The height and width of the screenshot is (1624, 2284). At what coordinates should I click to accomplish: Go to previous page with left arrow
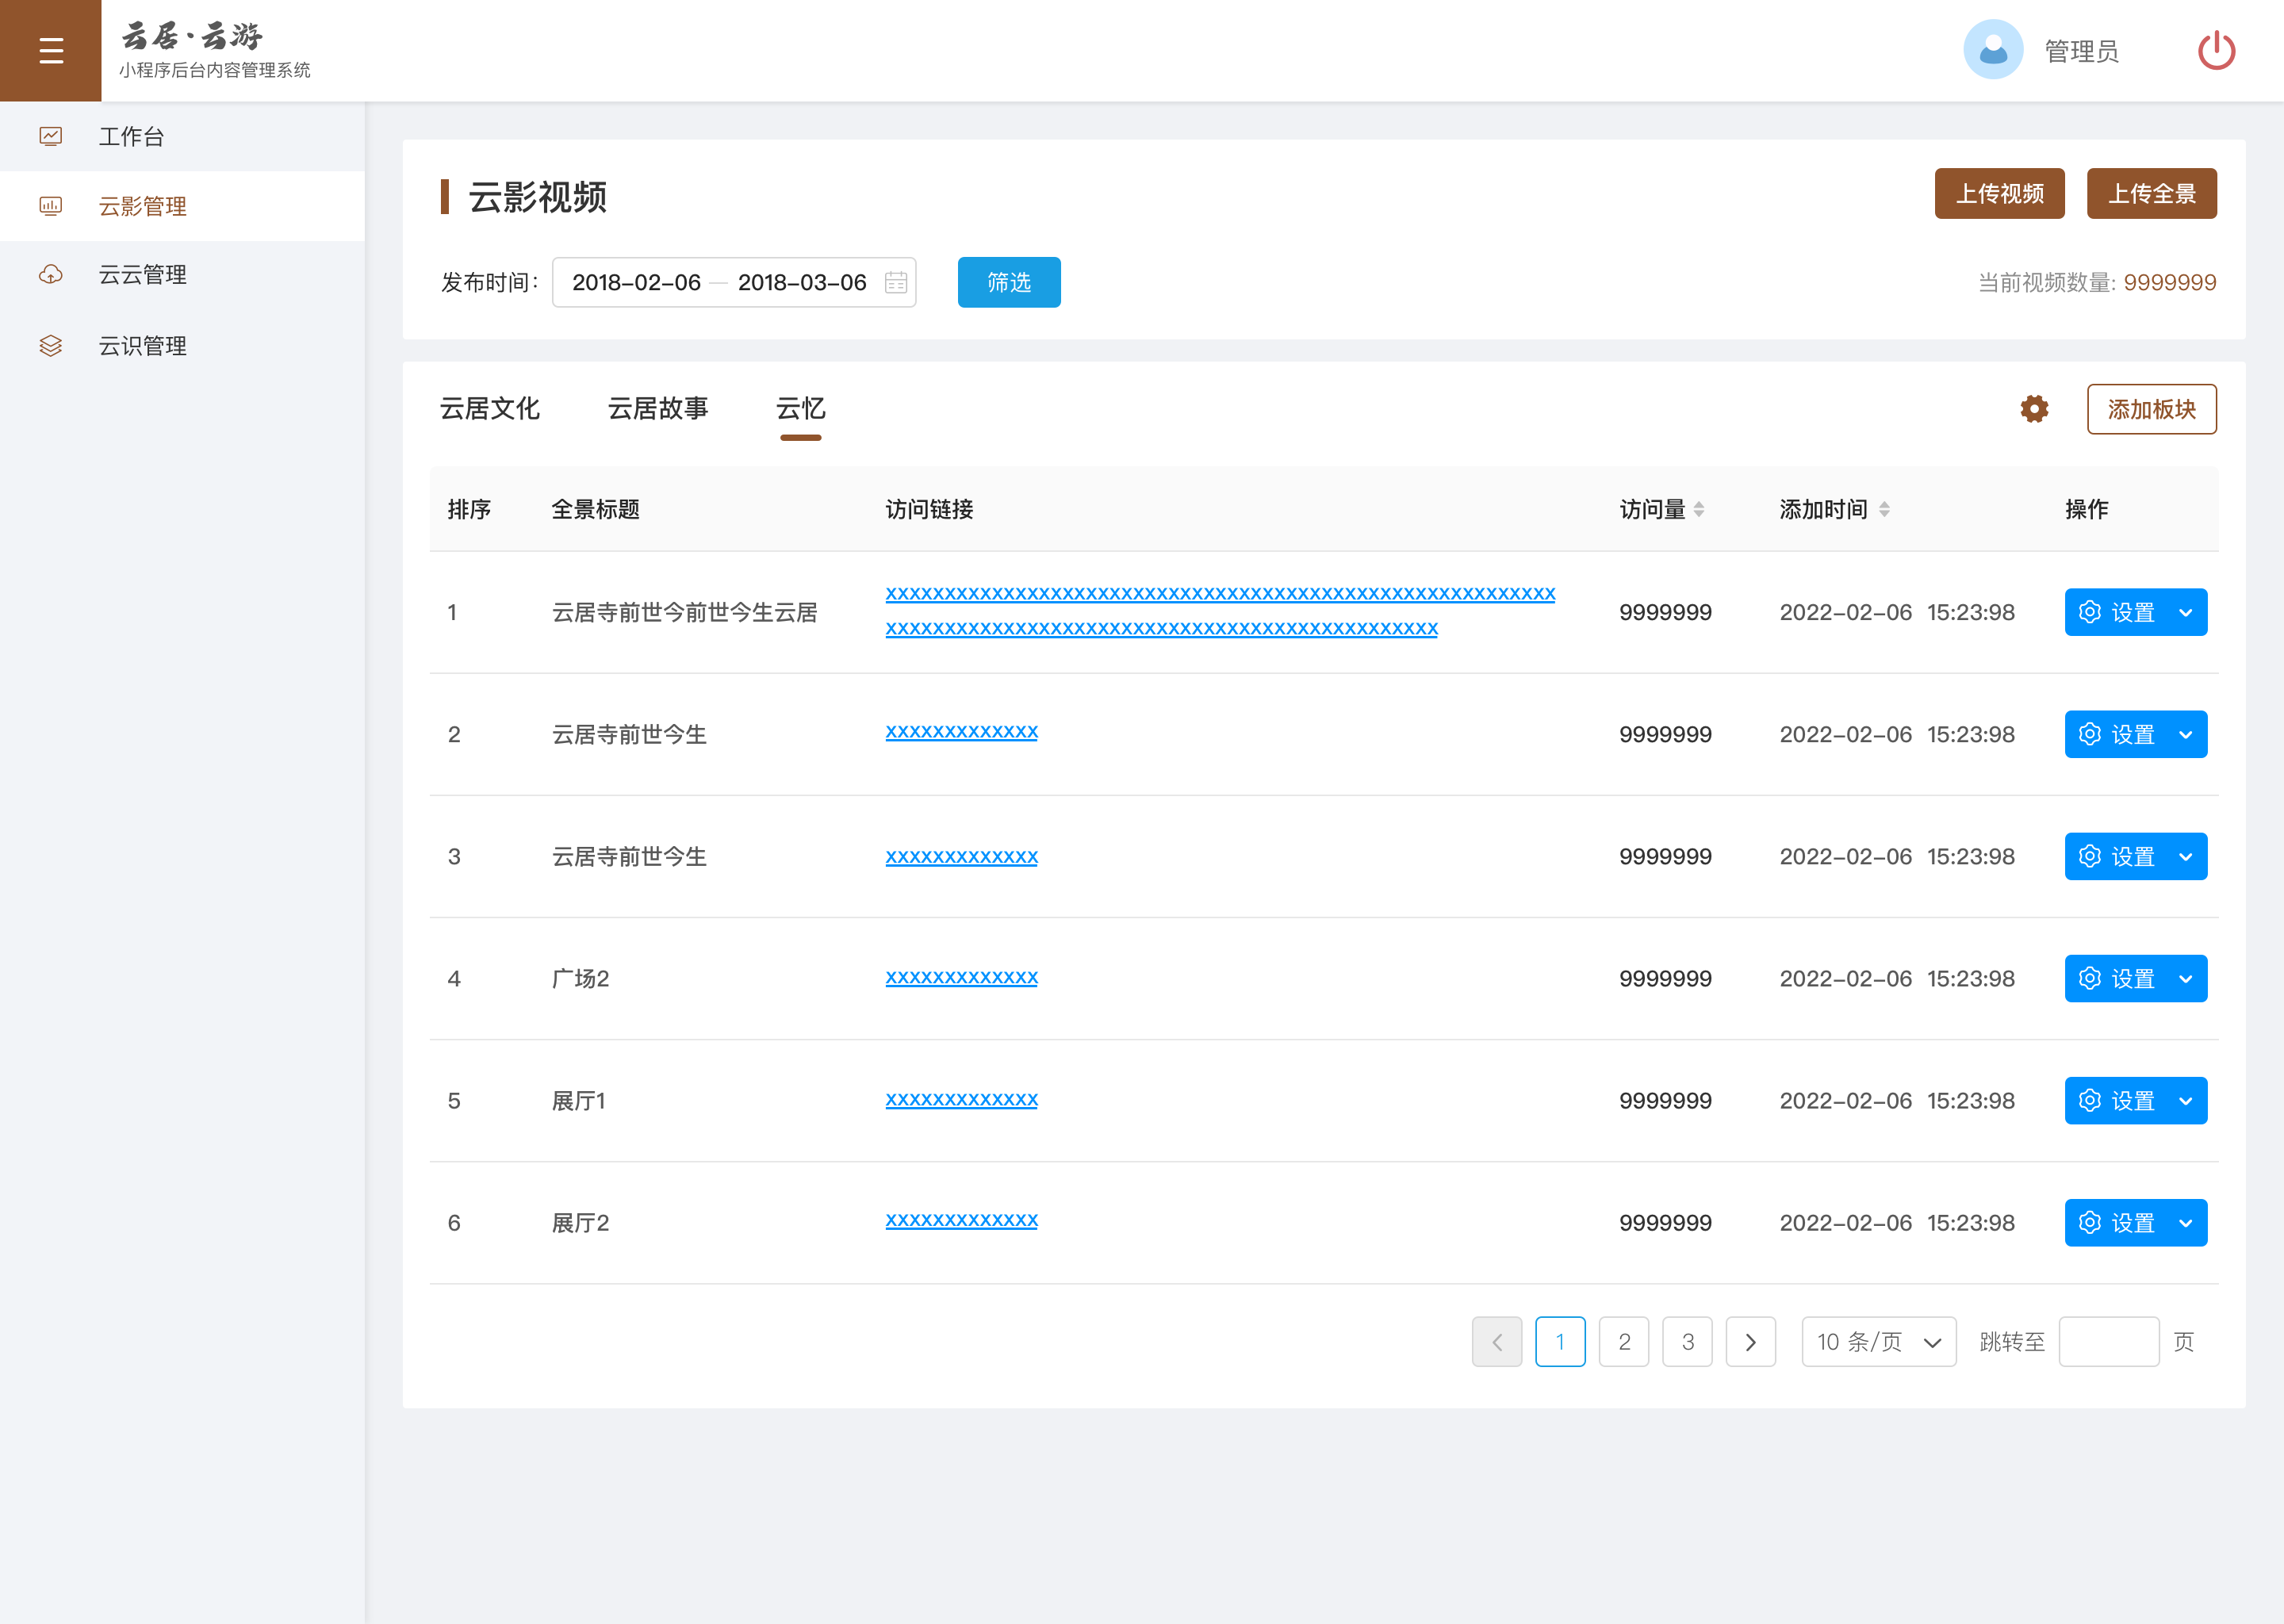click(x=1497, y=1342)
